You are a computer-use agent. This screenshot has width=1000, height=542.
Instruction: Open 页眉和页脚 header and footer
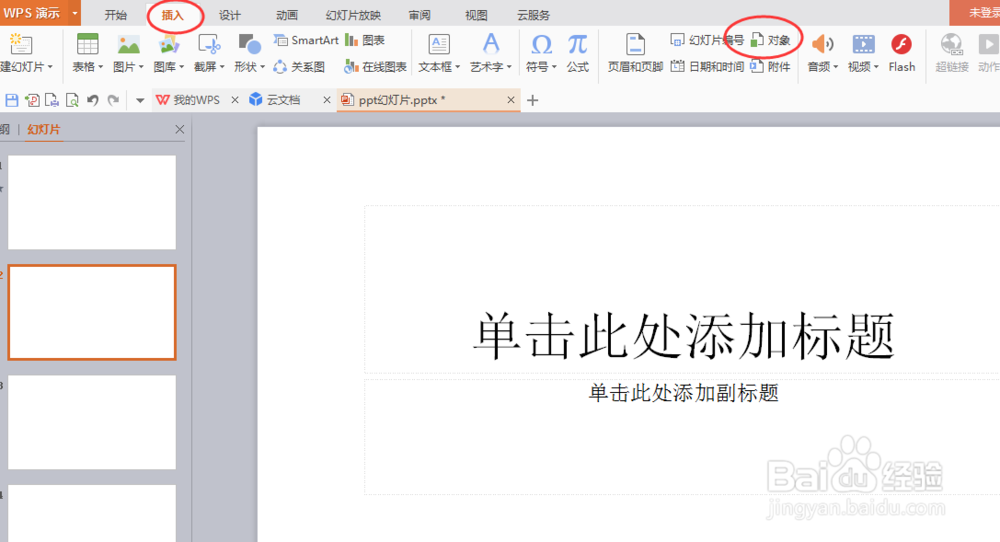(635, 52)
